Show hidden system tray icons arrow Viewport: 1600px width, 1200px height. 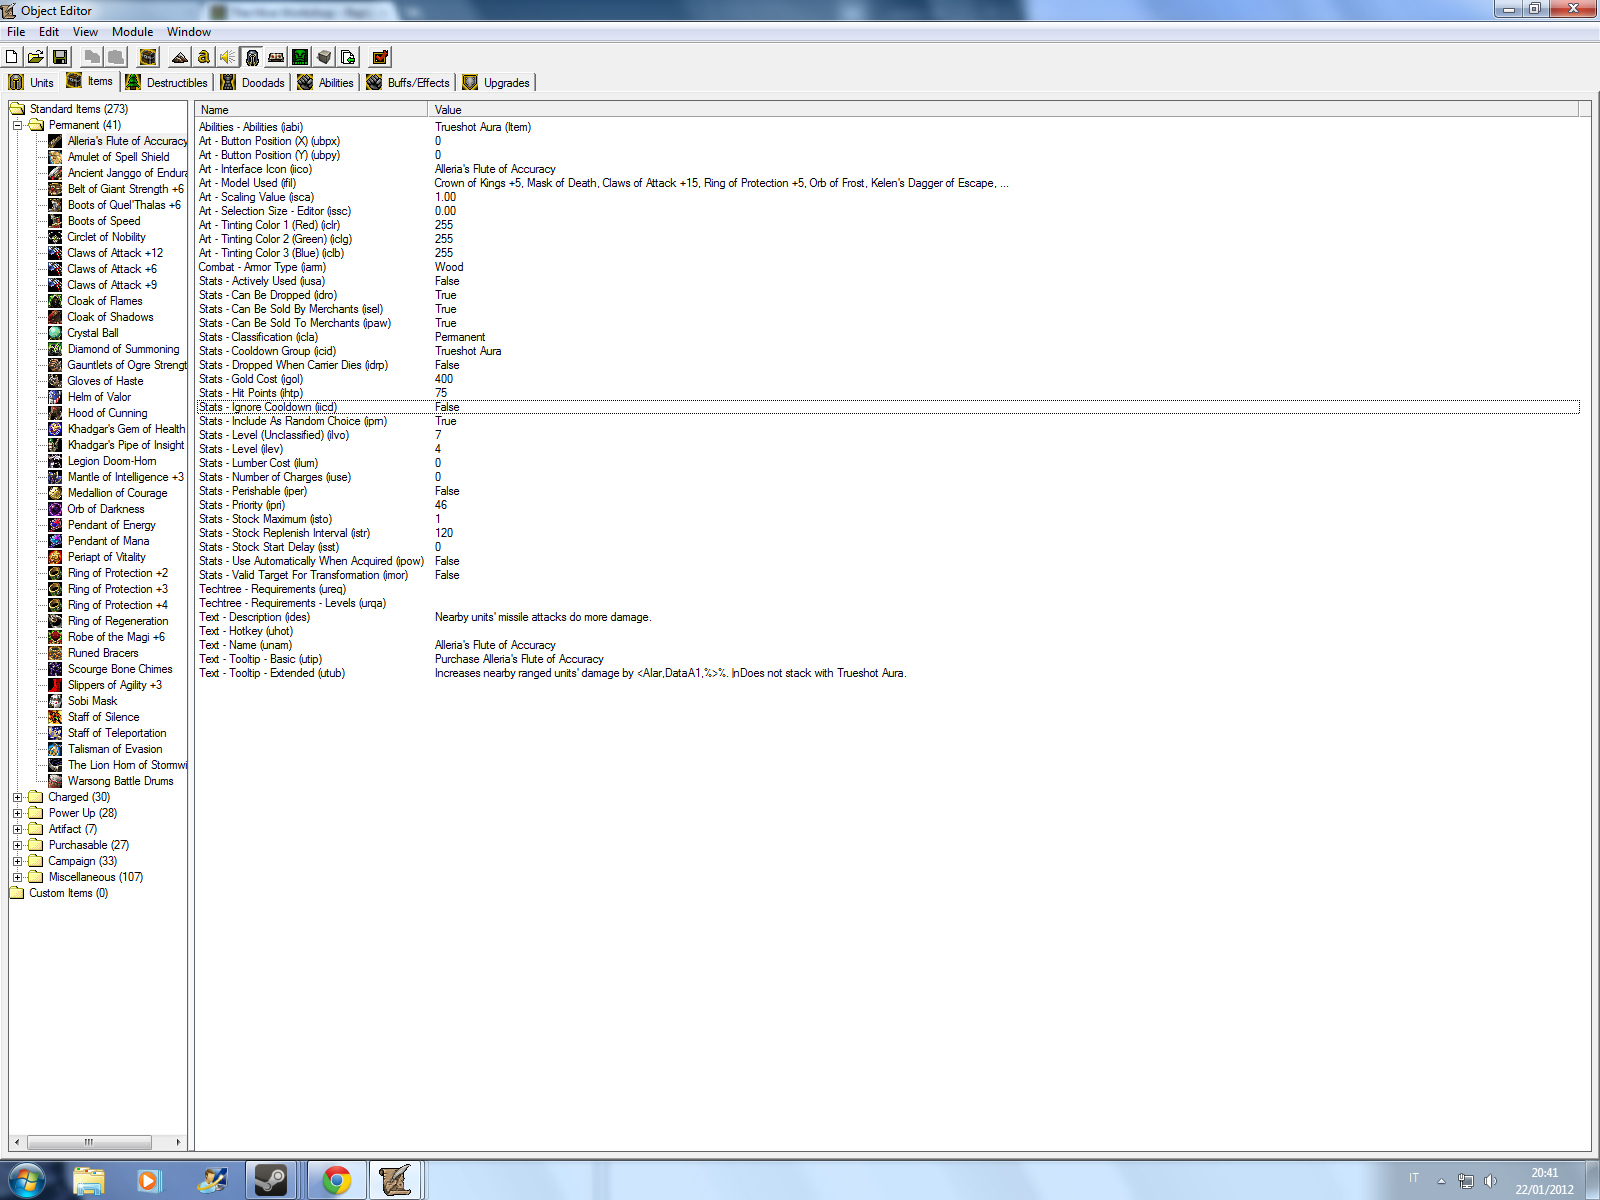click(1441, 1181)
